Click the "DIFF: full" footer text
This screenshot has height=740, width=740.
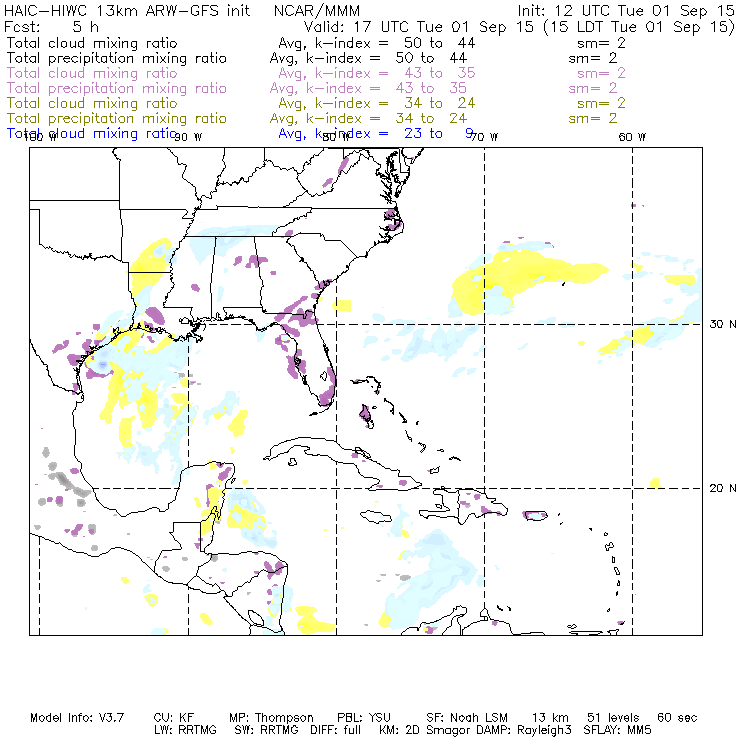click(x=336, y=730)
